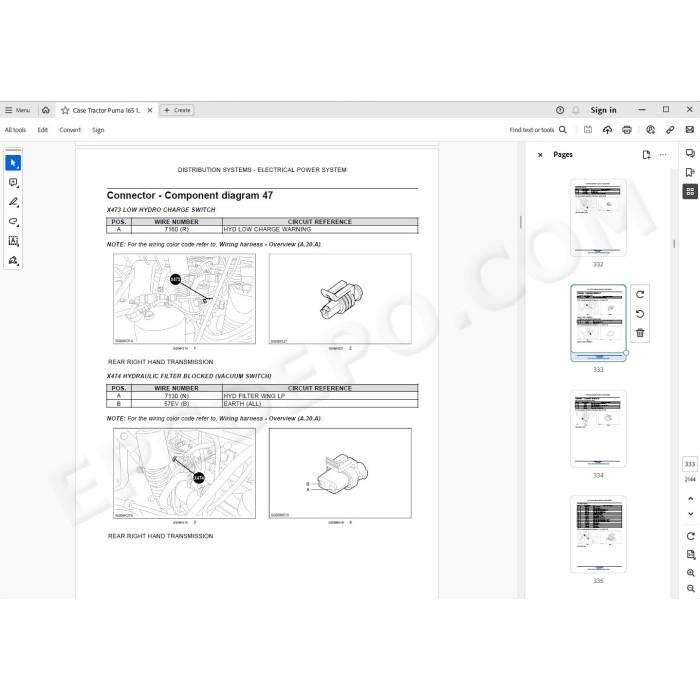Select the text box tool
Screen dimensions: 700x700
click(x=13, y=241)
